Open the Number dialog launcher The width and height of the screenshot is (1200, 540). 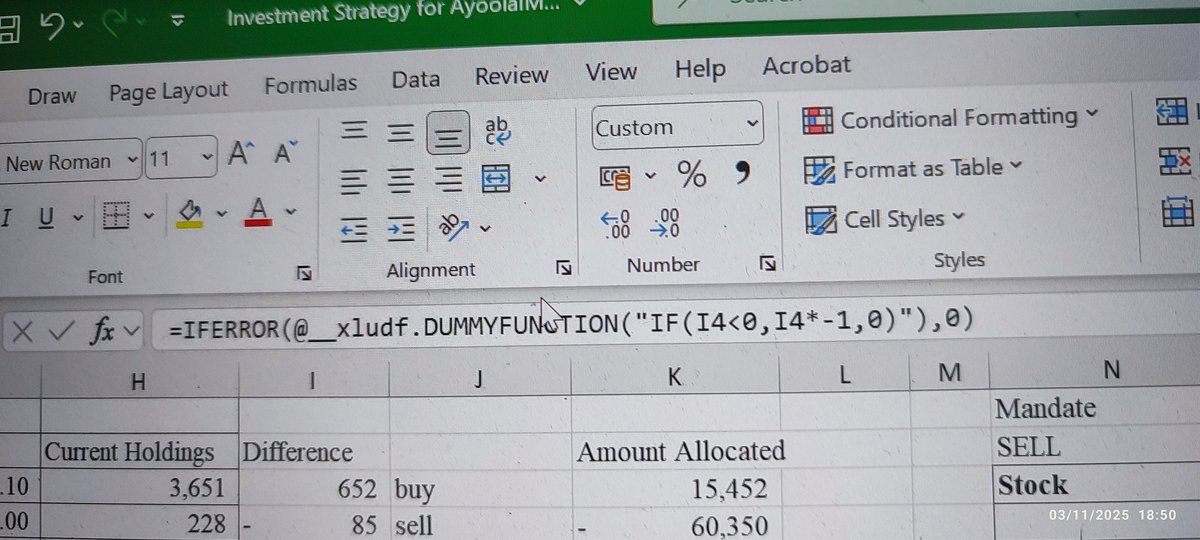[x=768, y=263]
